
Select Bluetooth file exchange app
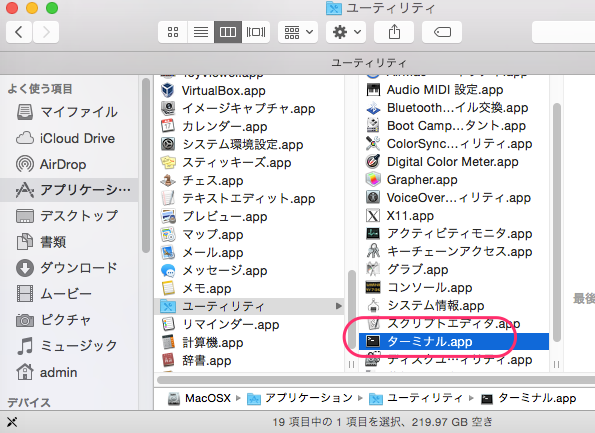(x=454, y=108)
